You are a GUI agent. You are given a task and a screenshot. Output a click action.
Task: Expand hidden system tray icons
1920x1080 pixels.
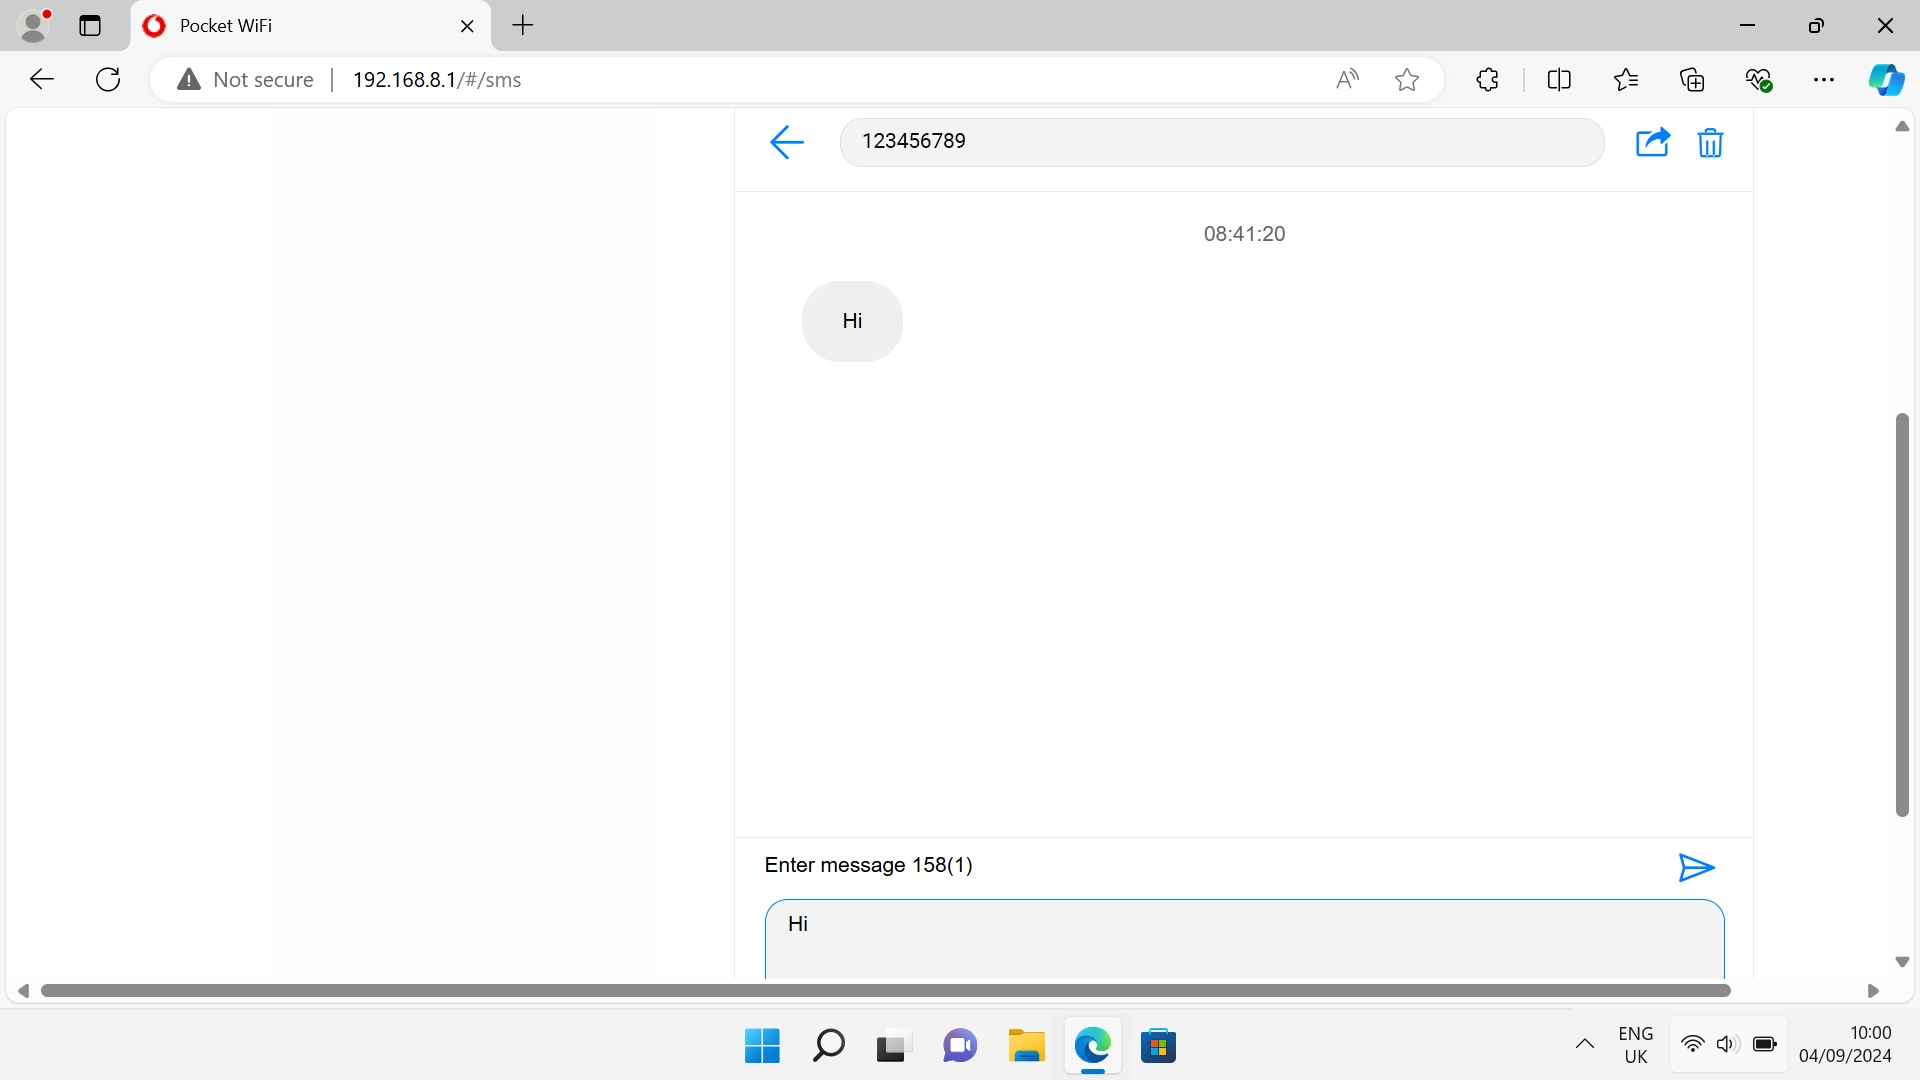(1584, 1044)
